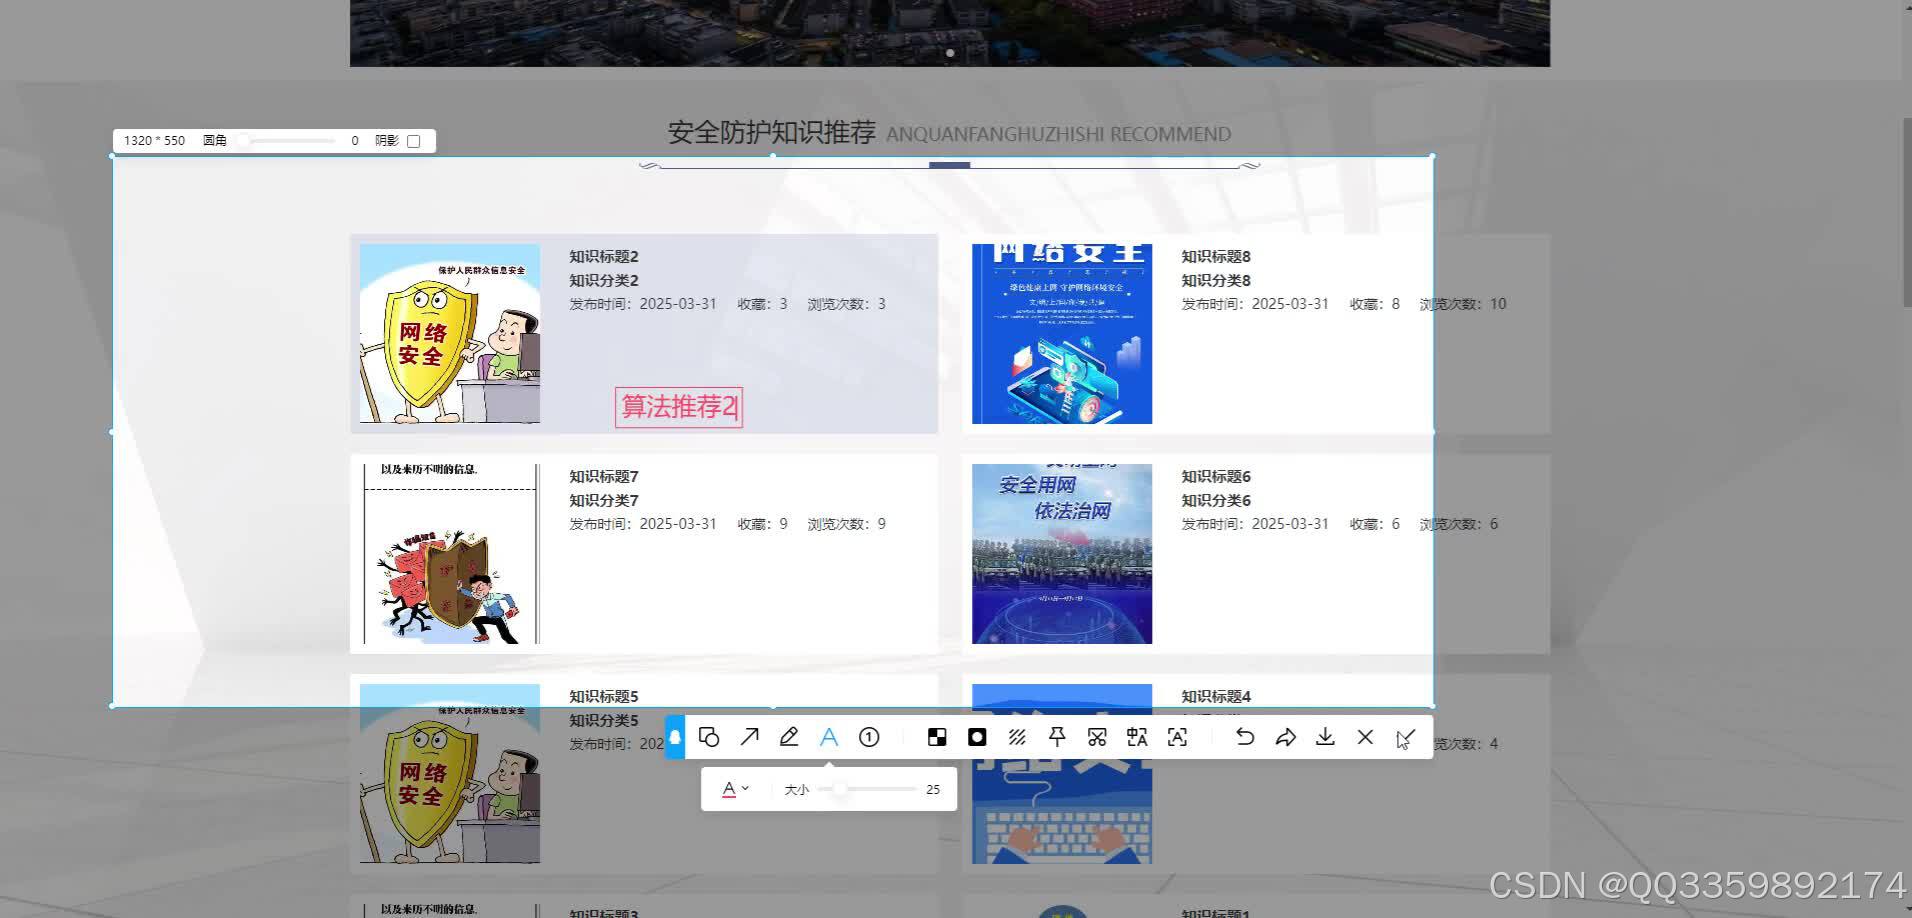The image size is (1912, 918).
Task: Select the shape drawing tool
Action: [x=709, y=737]
